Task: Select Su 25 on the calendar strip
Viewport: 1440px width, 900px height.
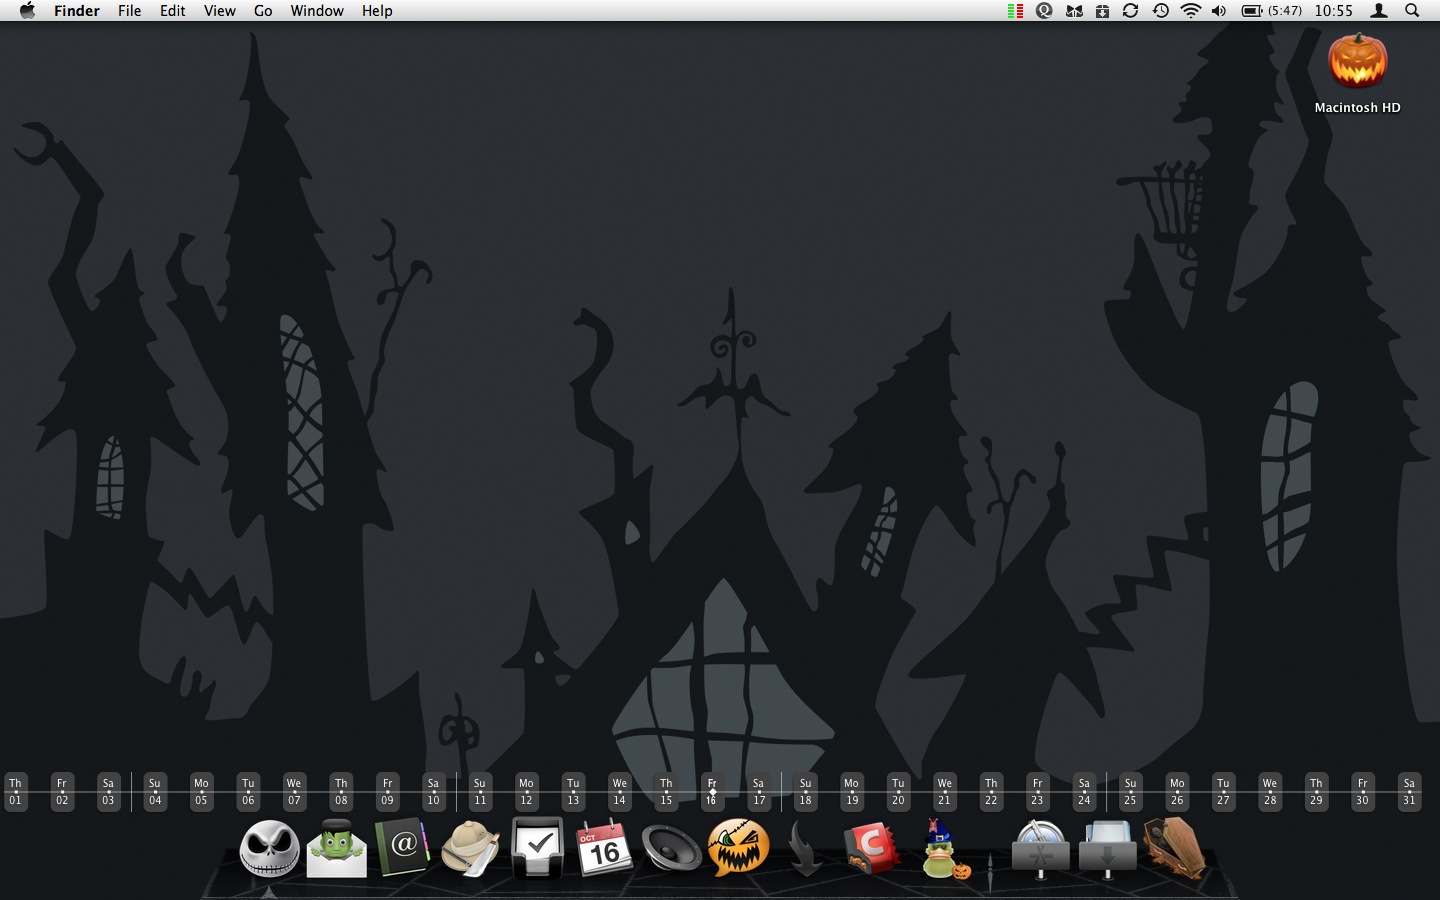Action: tap(1130, 792)
